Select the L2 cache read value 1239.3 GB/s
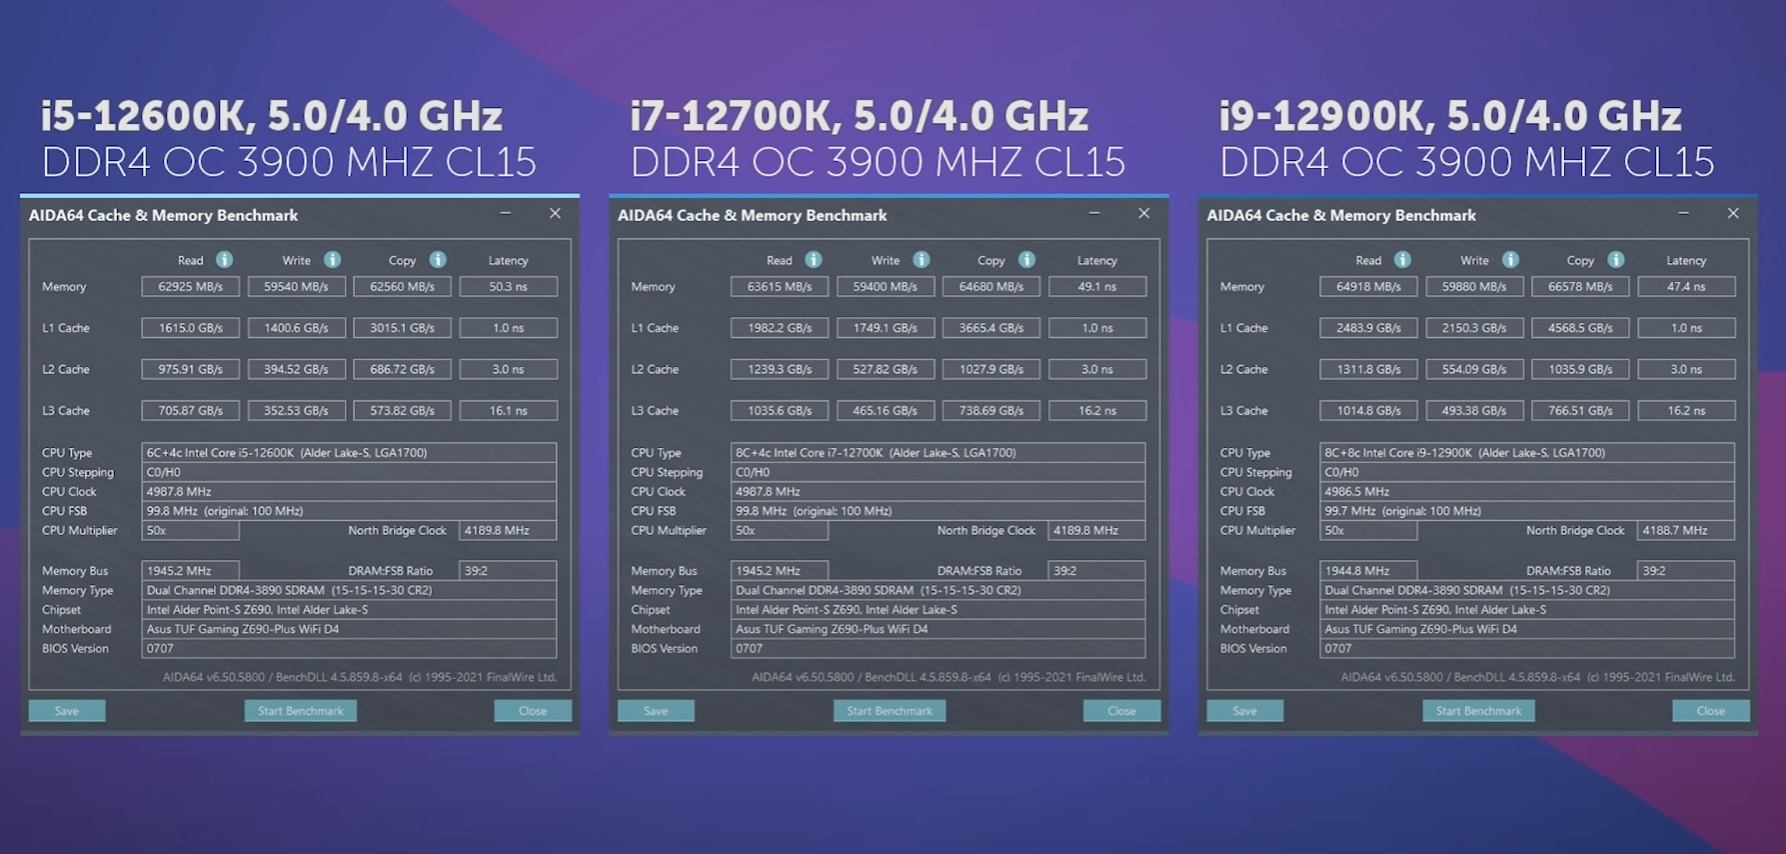 (x=779, y=369)
